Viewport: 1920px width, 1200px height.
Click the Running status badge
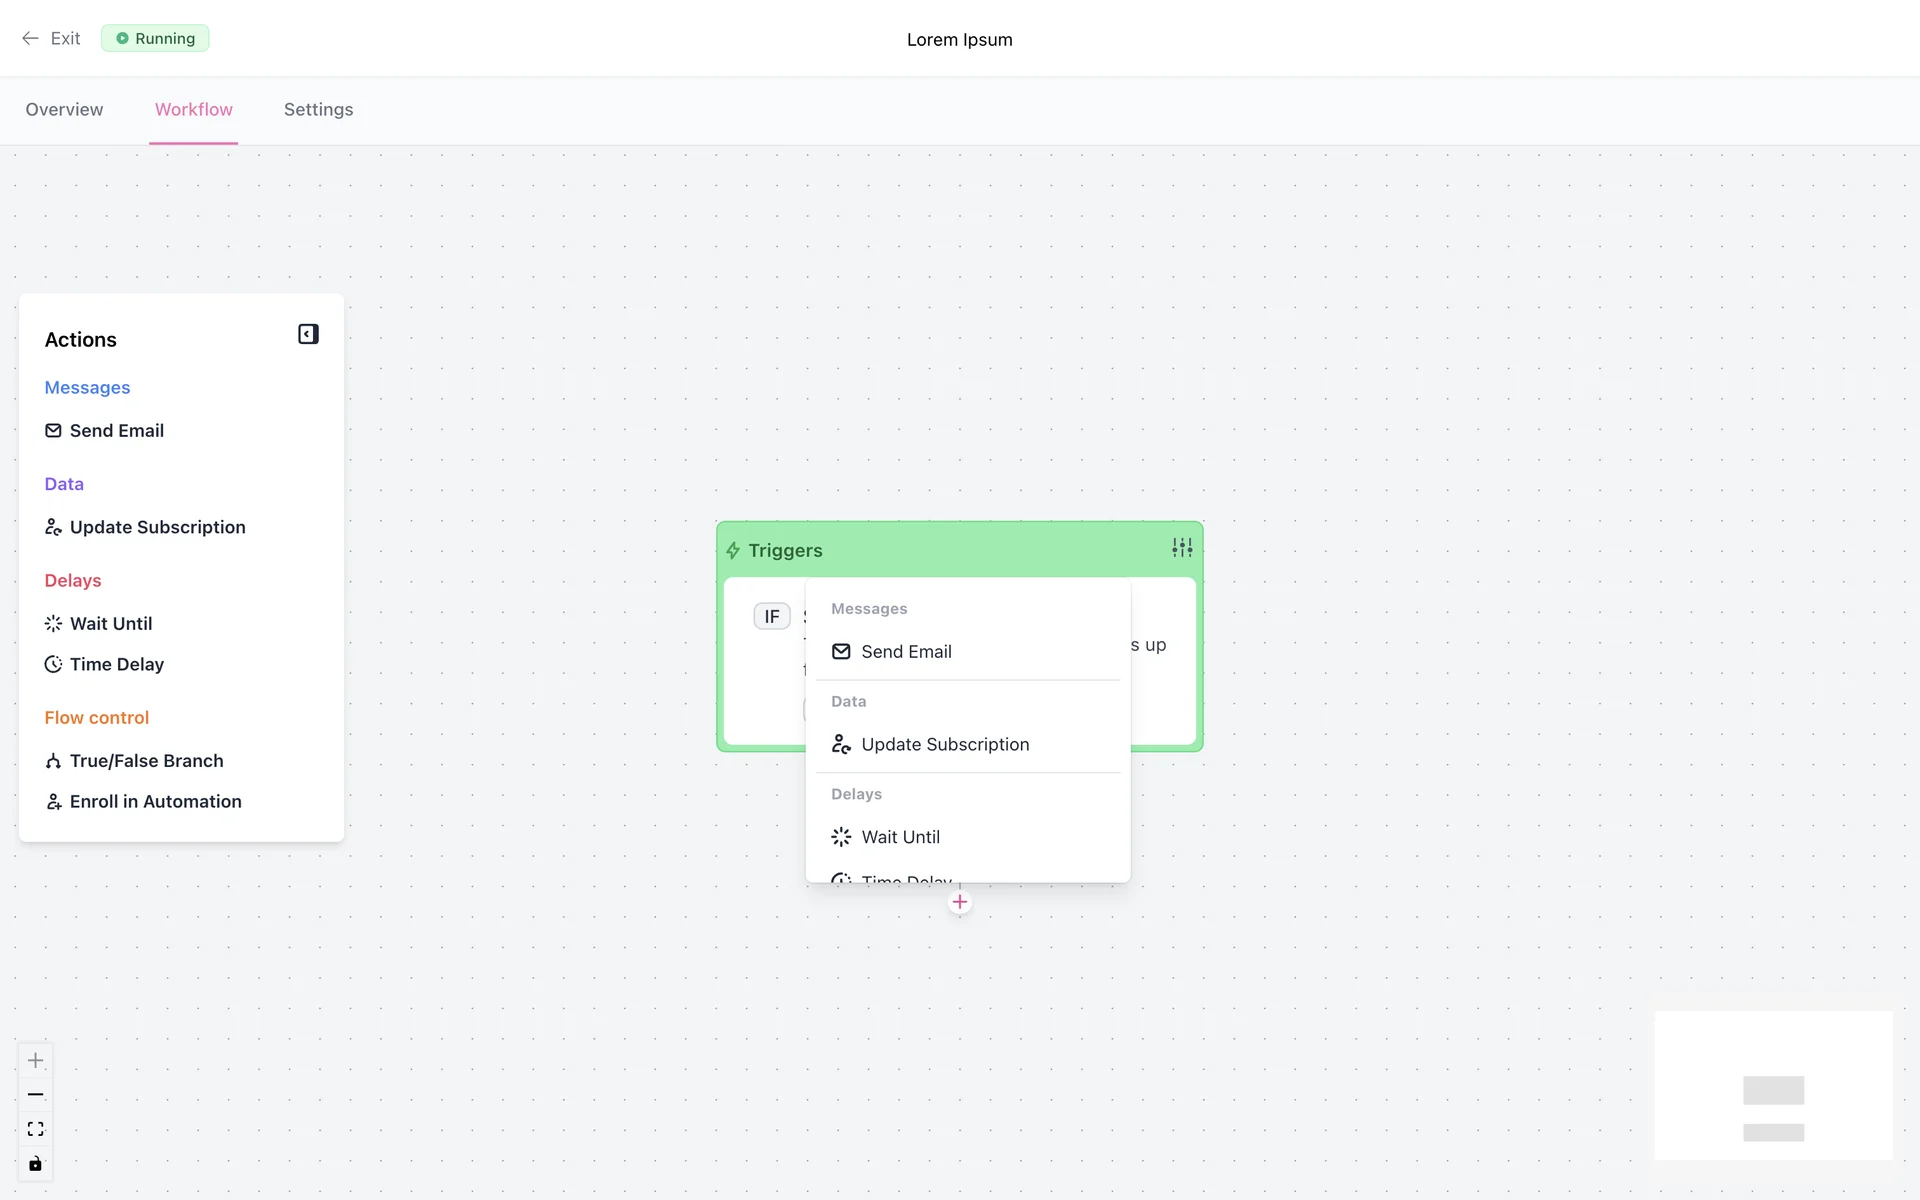click(x=155, y=39)
